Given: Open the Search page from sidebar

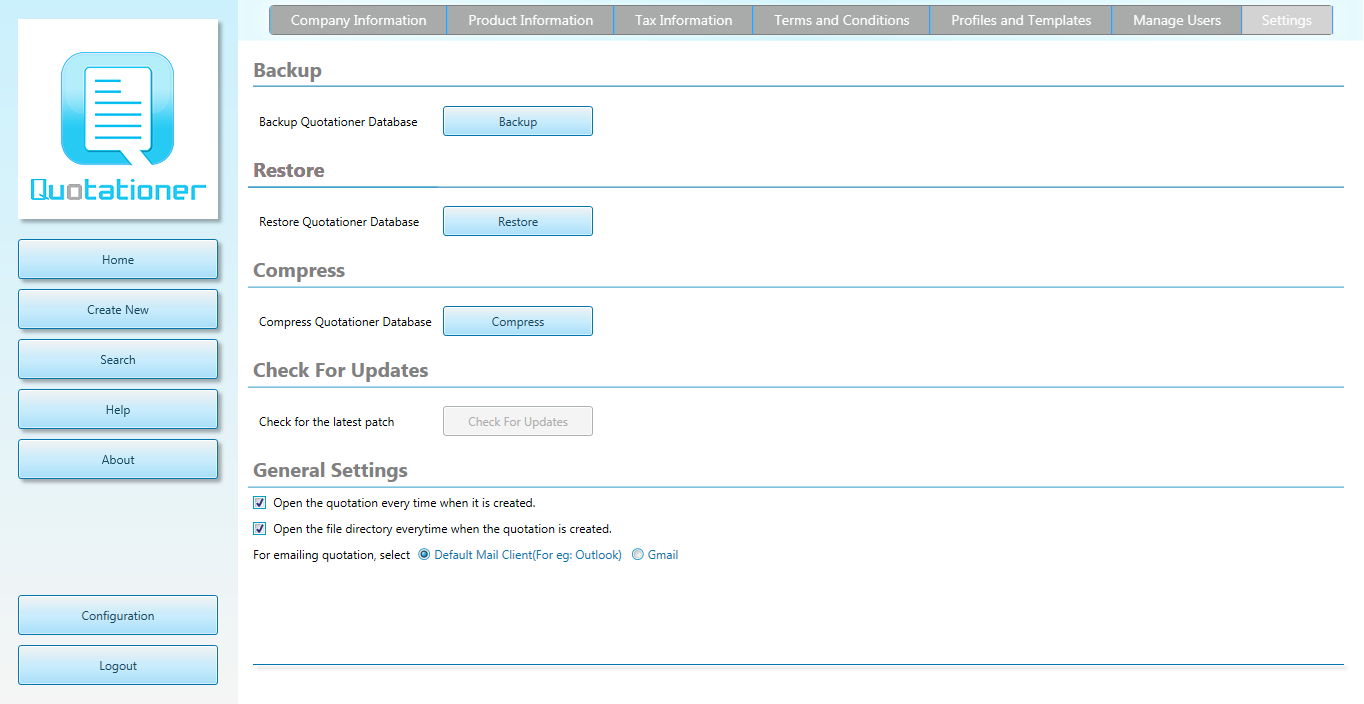Looking at the screenshot, I should click(x=118, y=359).
